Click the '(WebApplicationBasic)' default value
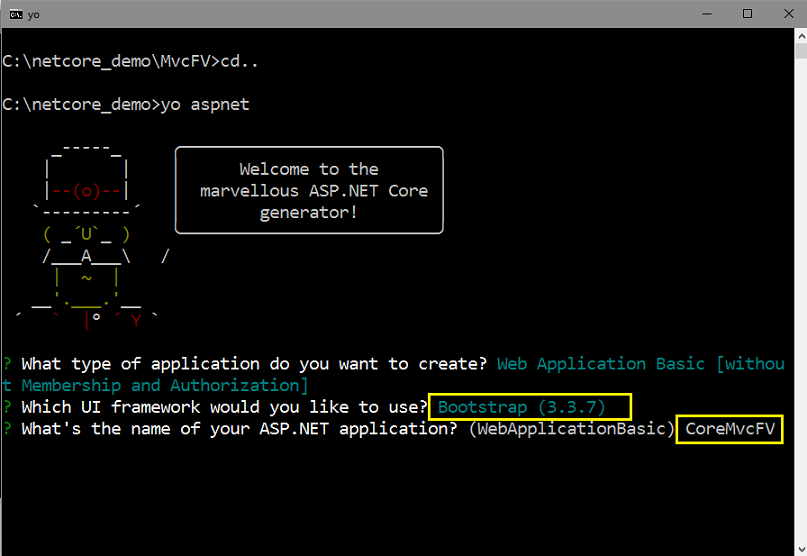The image size is (807, 556). pyautogui.click(x=571, y=429)
